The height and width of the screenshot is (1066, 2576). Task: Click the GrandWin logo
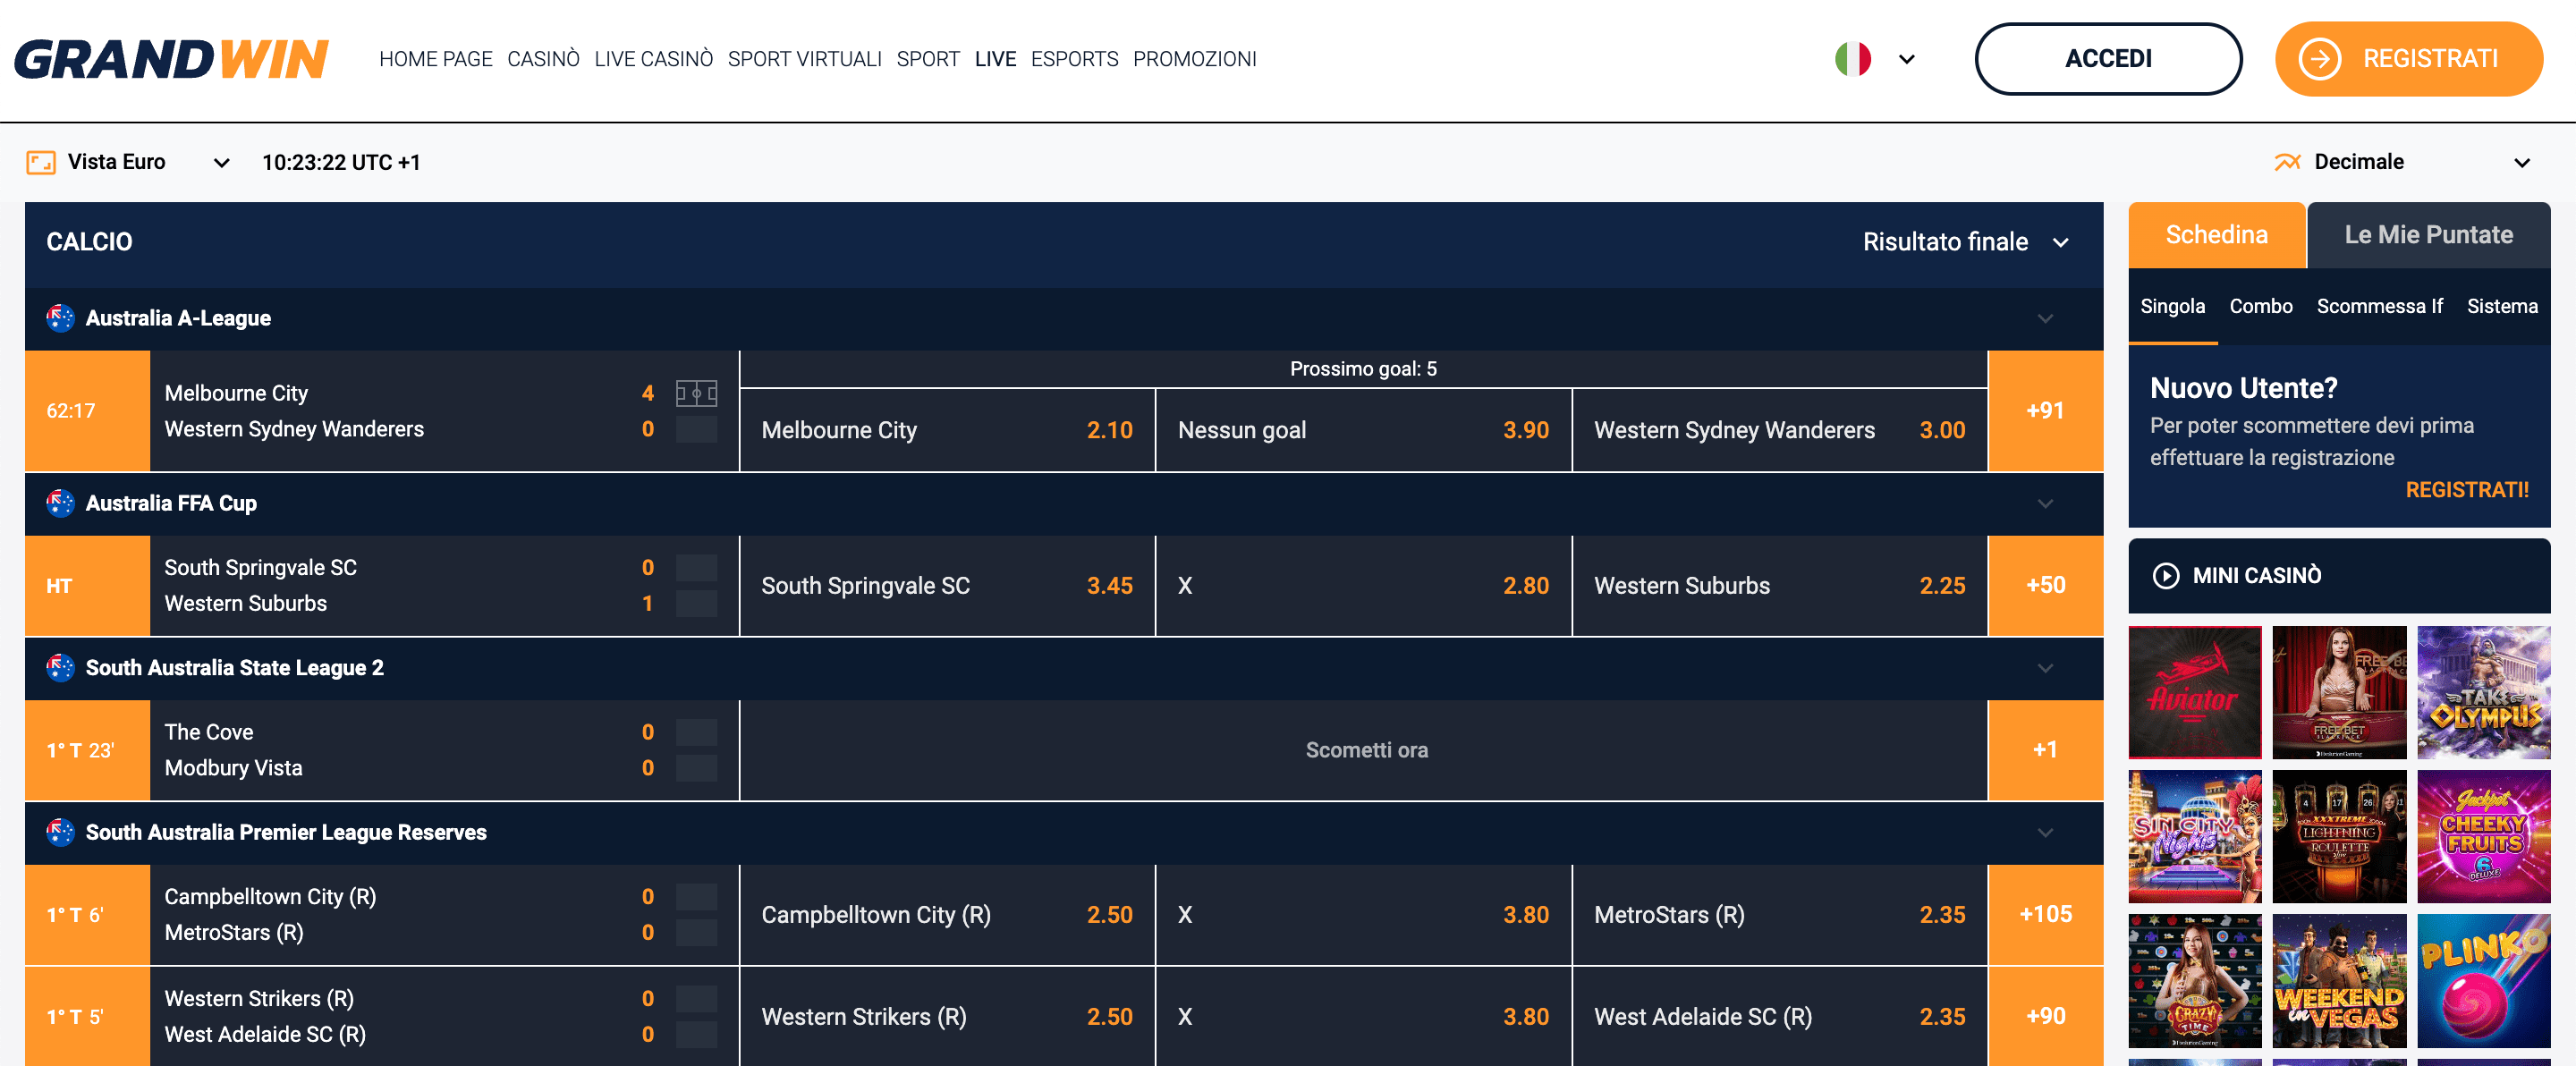click(x=171, y=59)
